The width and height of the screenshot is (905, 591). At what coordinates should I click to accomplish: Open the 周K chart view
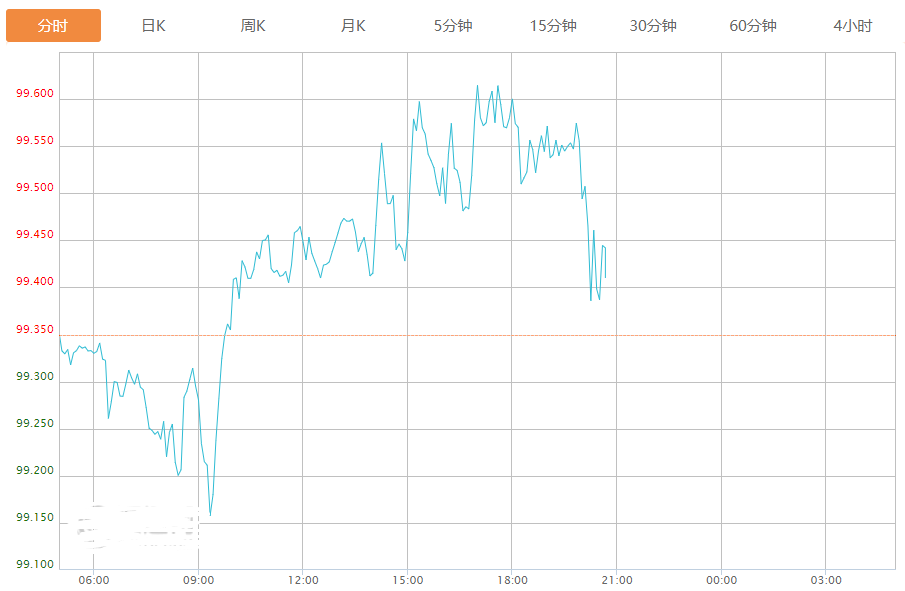253,26
